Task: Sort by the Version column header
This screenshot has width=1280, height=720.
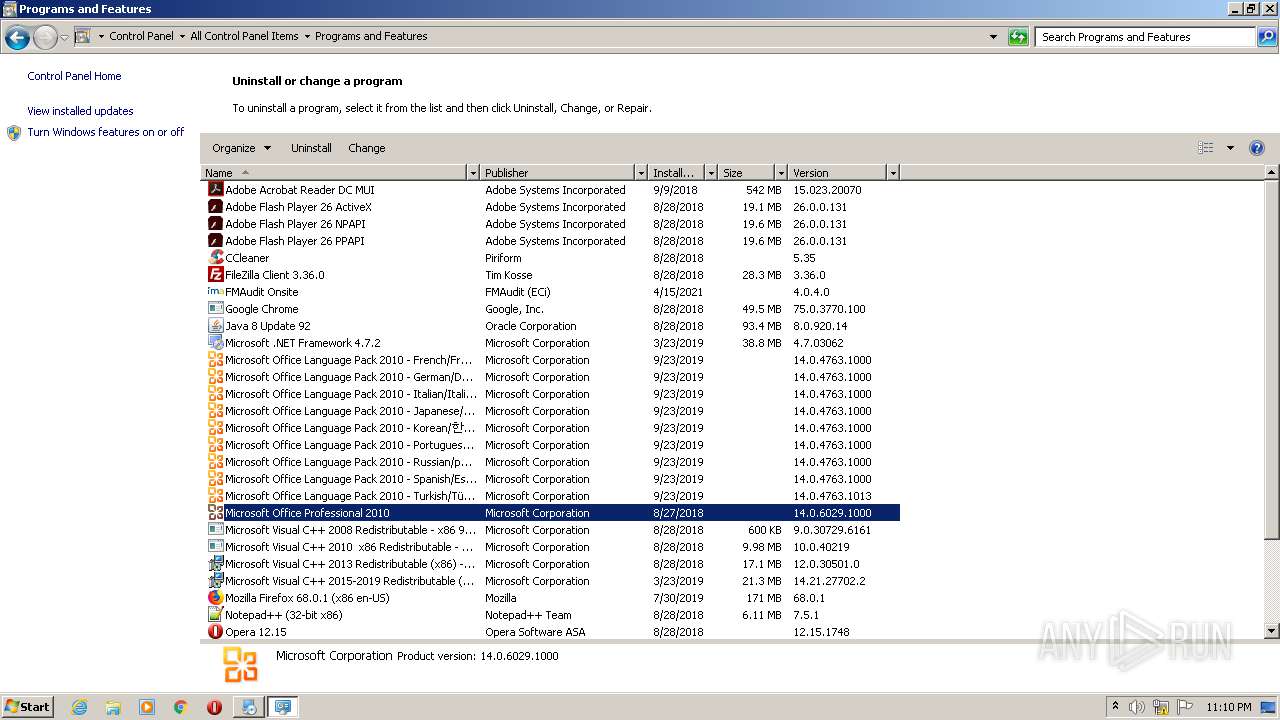Action: (x=837, y=172)
